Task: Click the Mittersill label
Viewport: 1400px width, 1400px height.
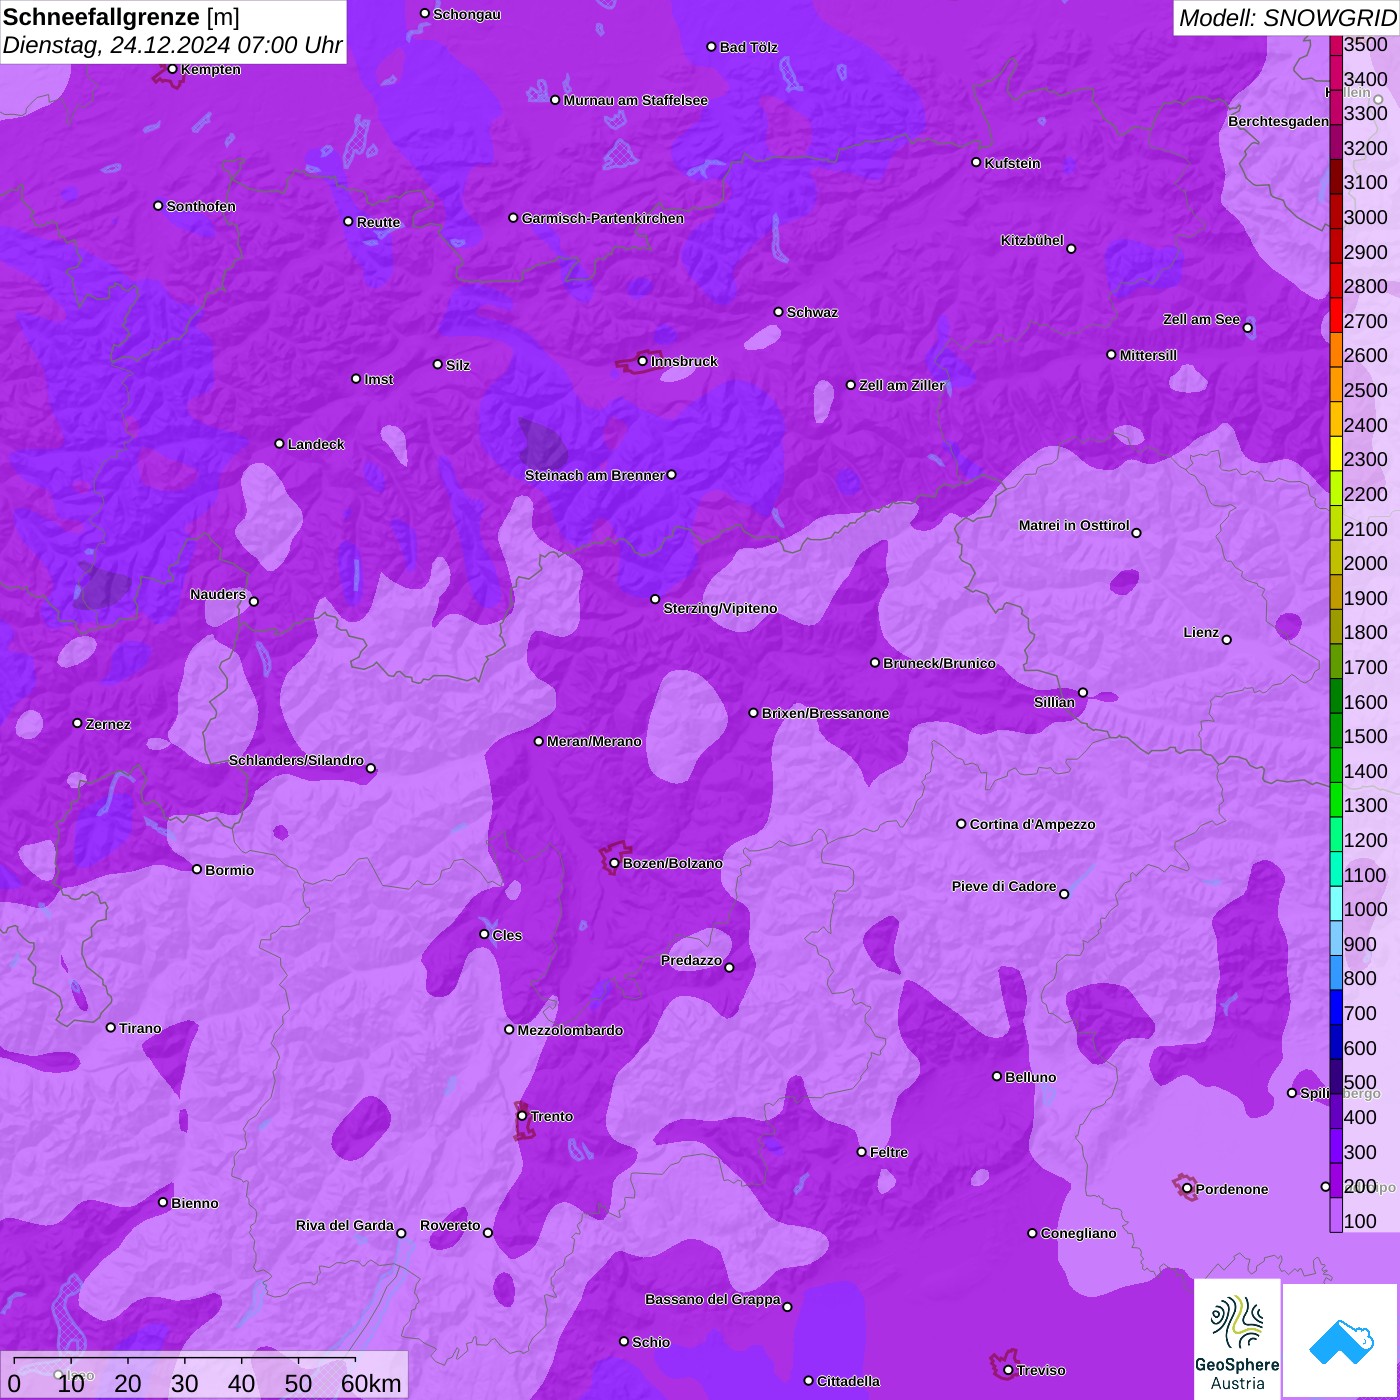Action: coord(1149,355)
